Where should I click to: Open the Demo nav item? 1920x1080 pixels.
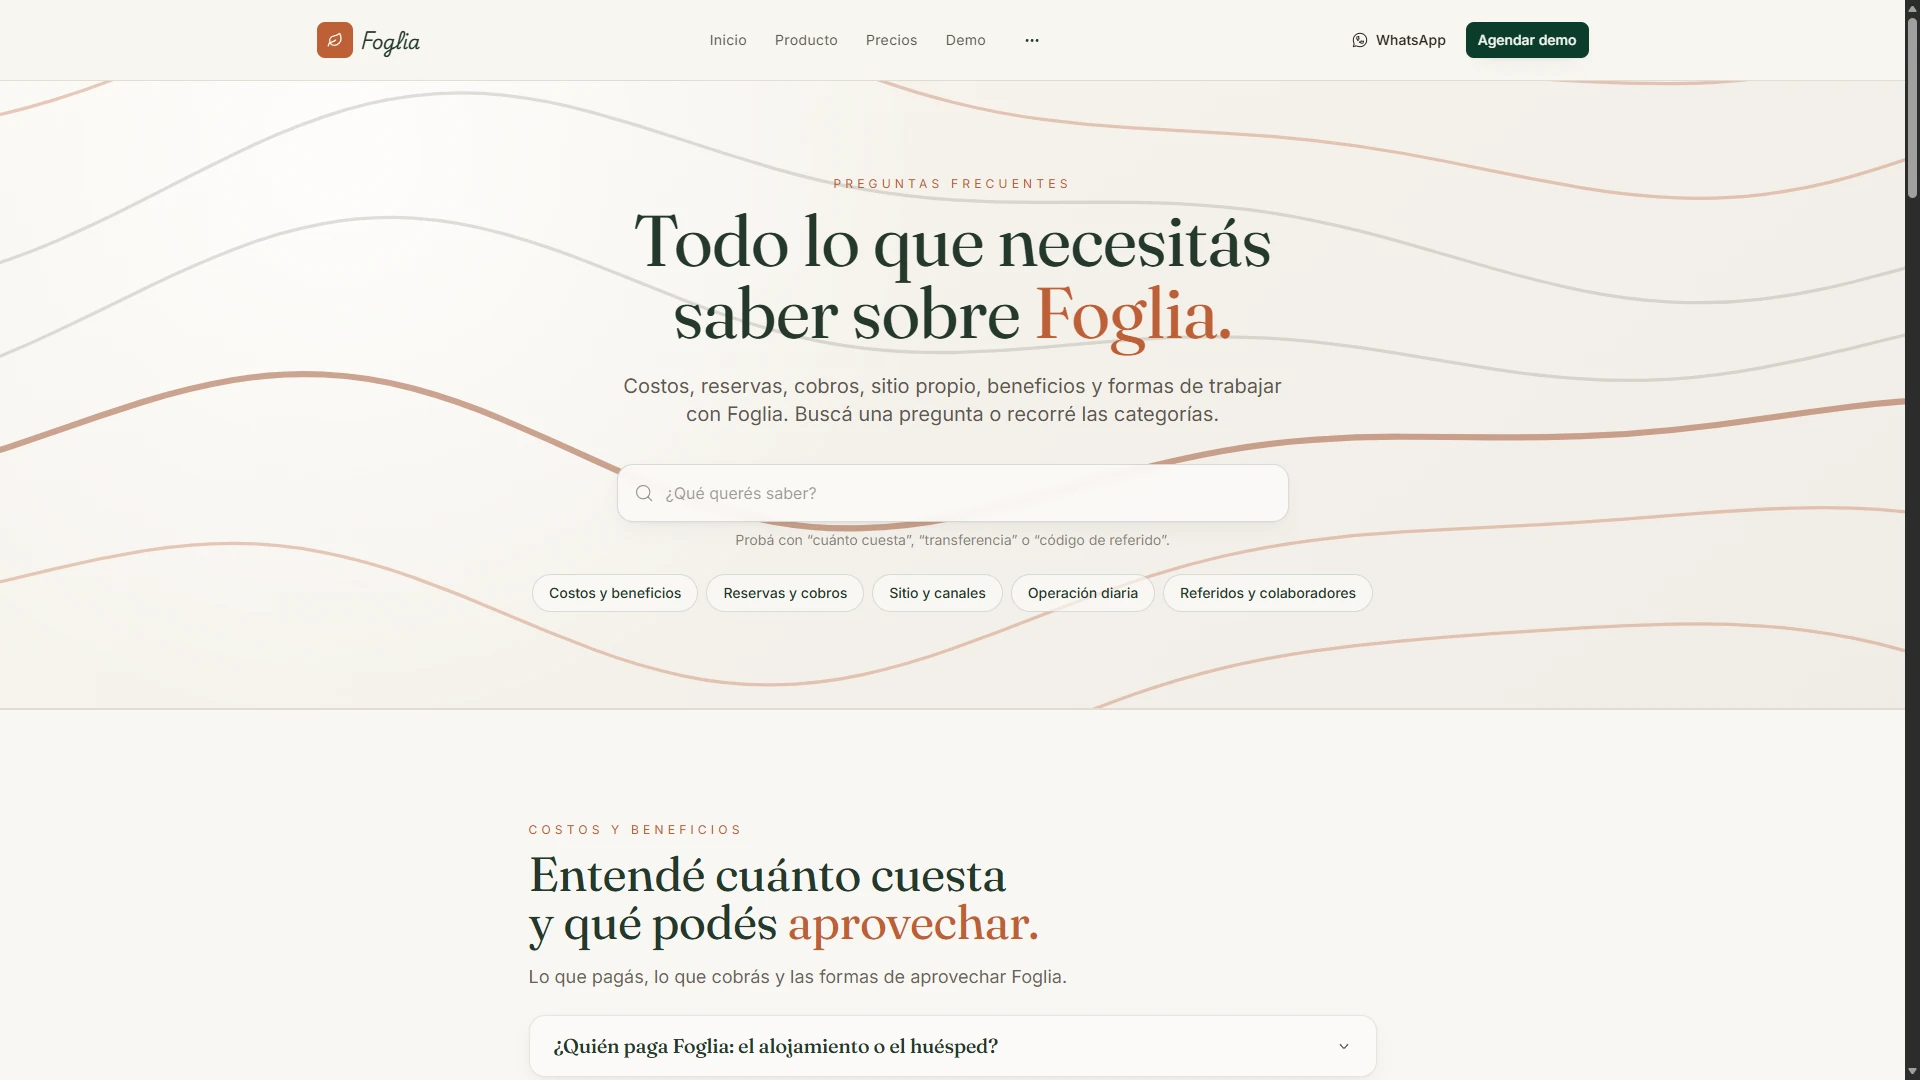[x=966, y=40]
